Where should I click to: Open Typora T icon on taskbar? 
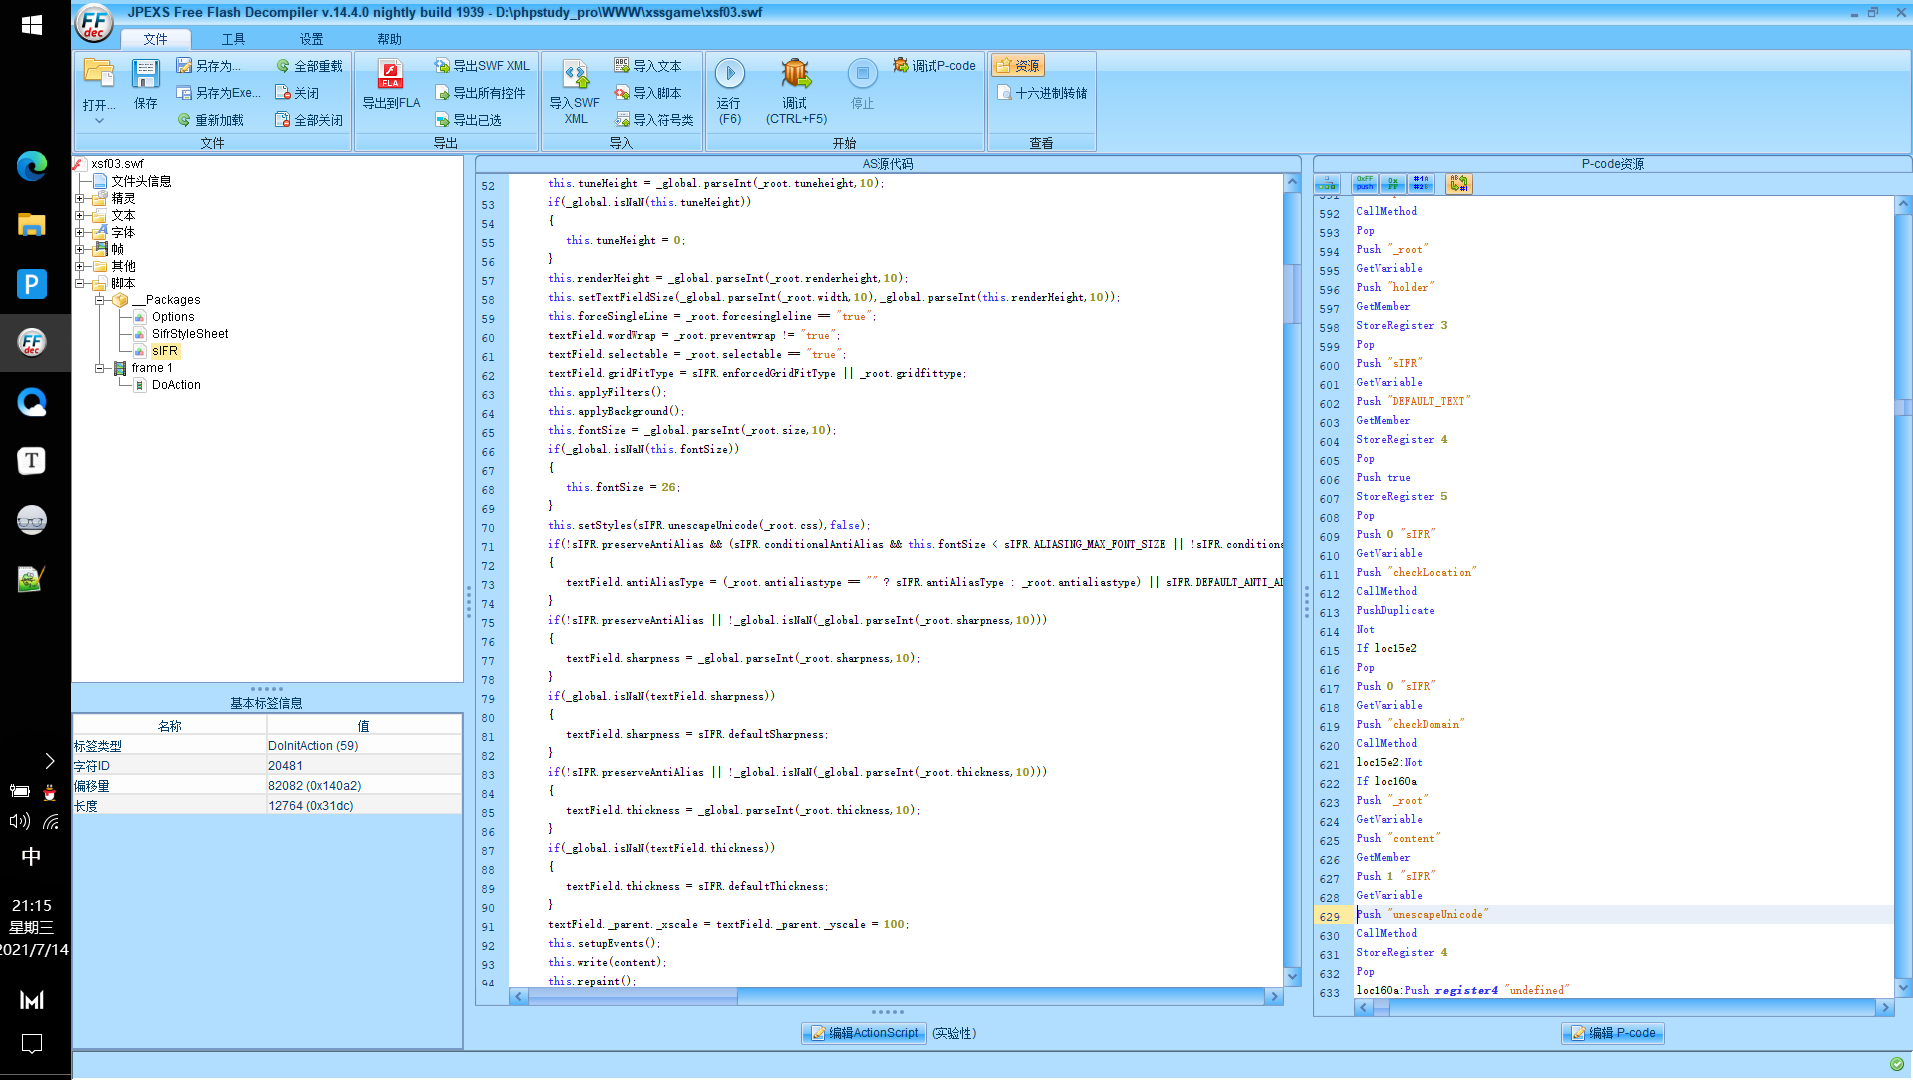point(32,460)
